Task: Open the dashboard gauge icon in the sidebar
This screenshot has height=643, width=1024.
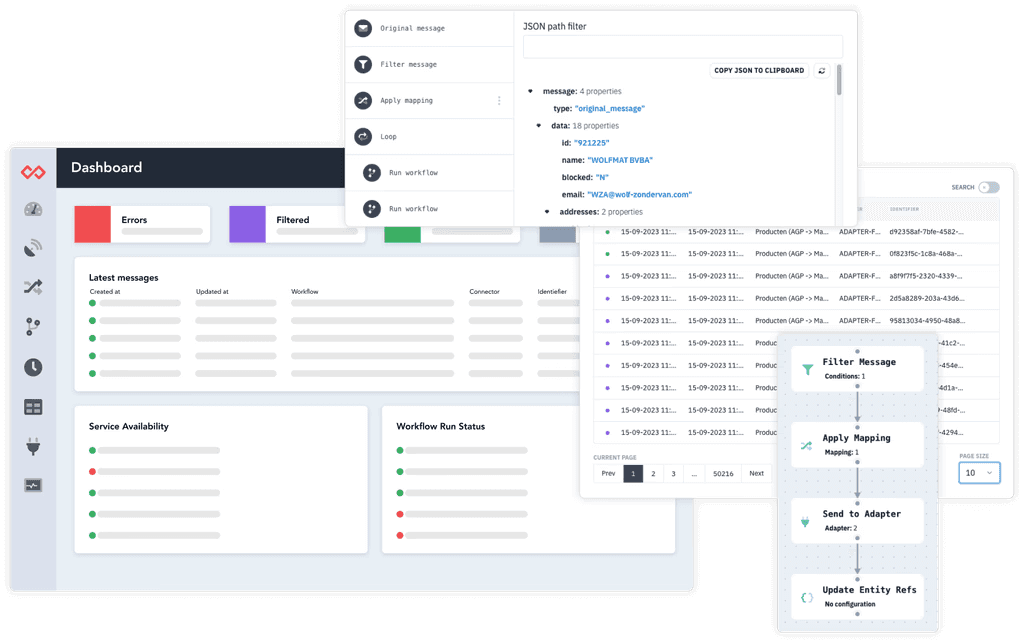Action: (33, 210)
